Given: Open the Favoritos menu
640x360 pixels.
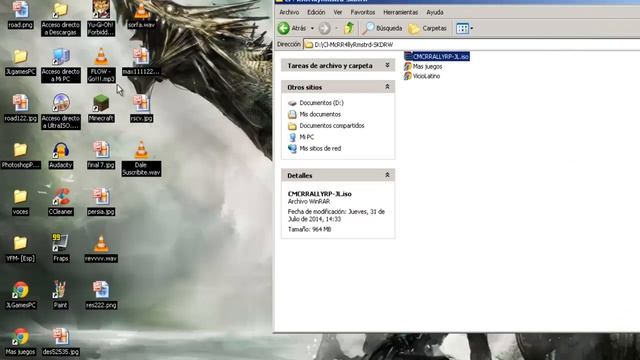Looking at the screenshot, I should 362,12.
